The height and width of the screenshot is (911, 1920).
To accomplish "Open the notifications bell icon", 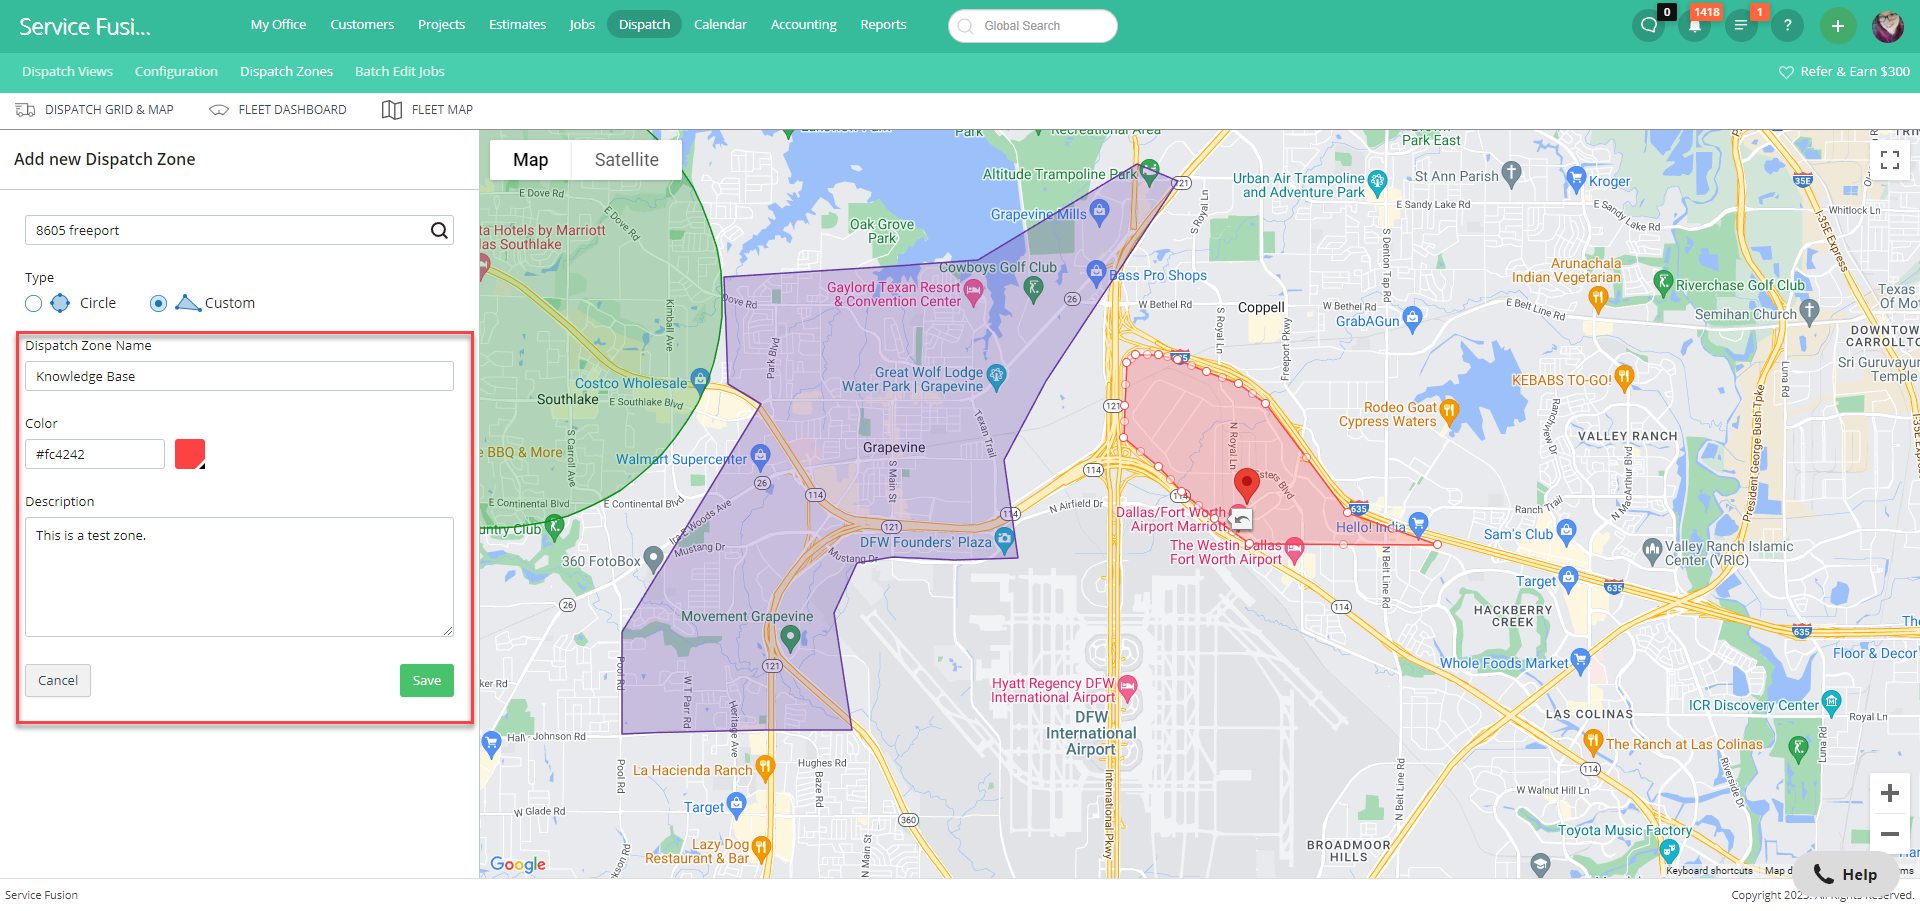I will coord(1694,26).
